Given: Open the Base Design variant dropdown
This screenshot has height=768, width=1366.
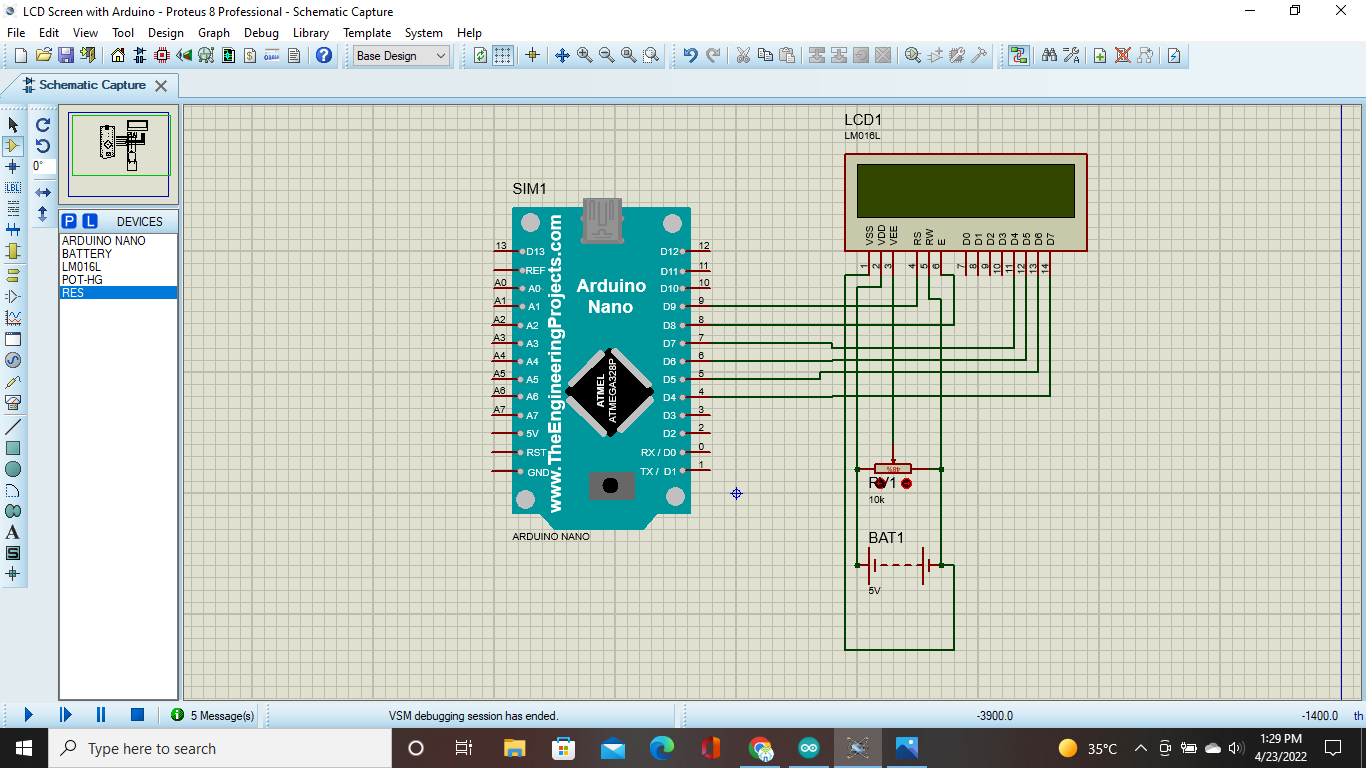Looking at the screenshot, I should [x=402, y=56].
